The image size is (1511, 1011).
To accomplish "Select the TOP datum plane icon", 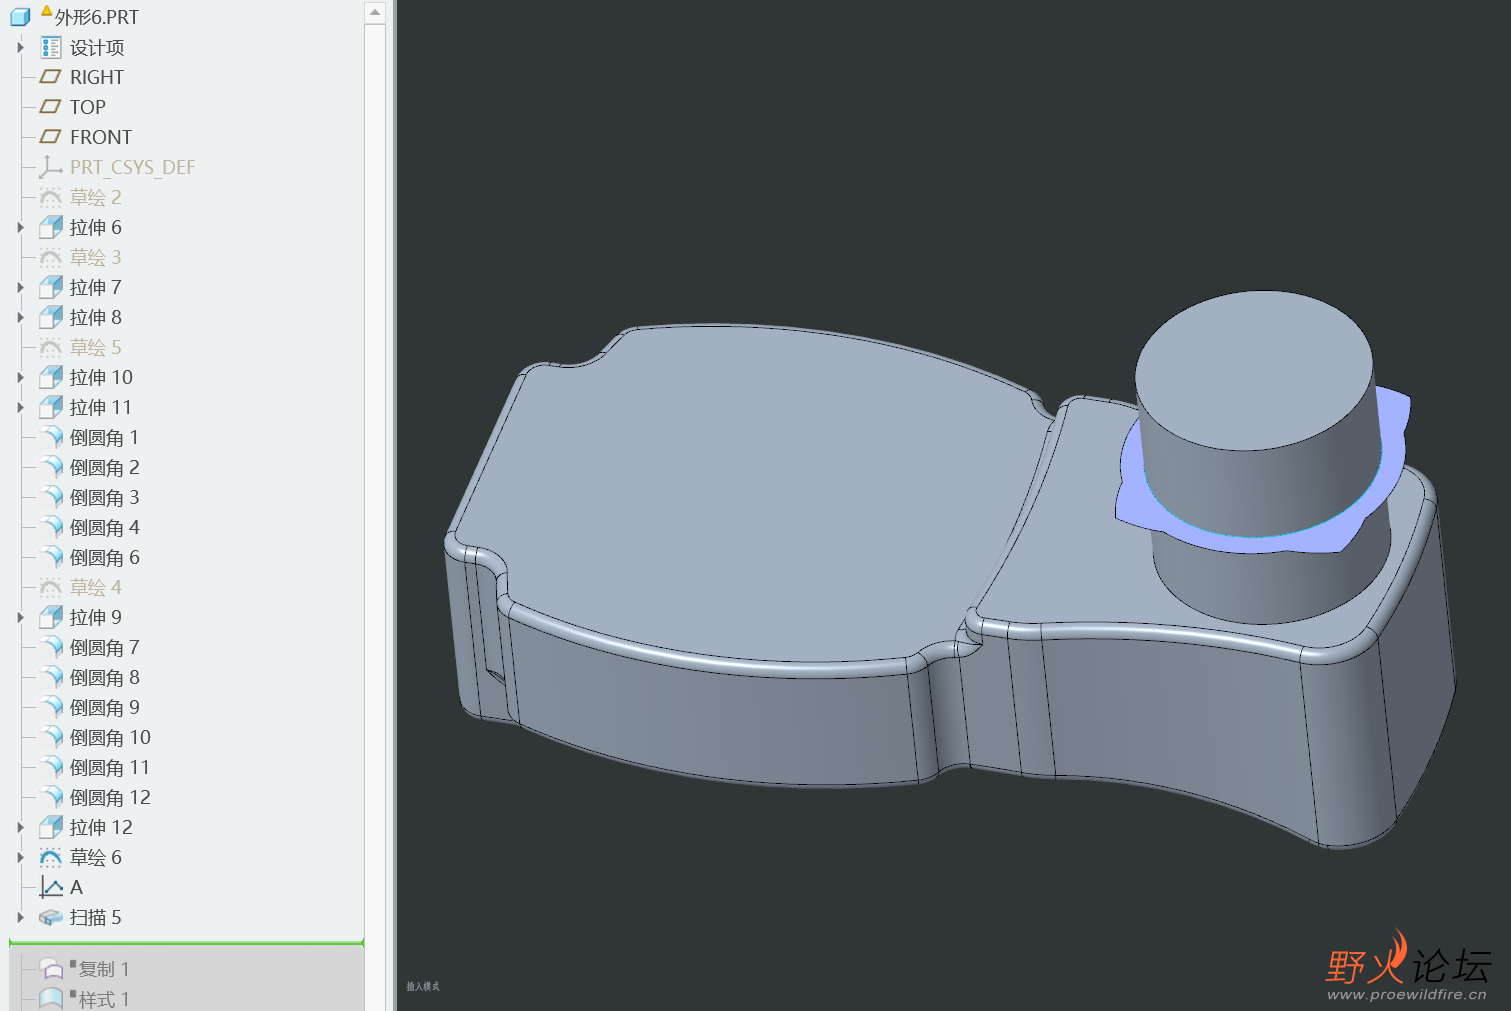I will pyautogui.click(x=50, y=107).
